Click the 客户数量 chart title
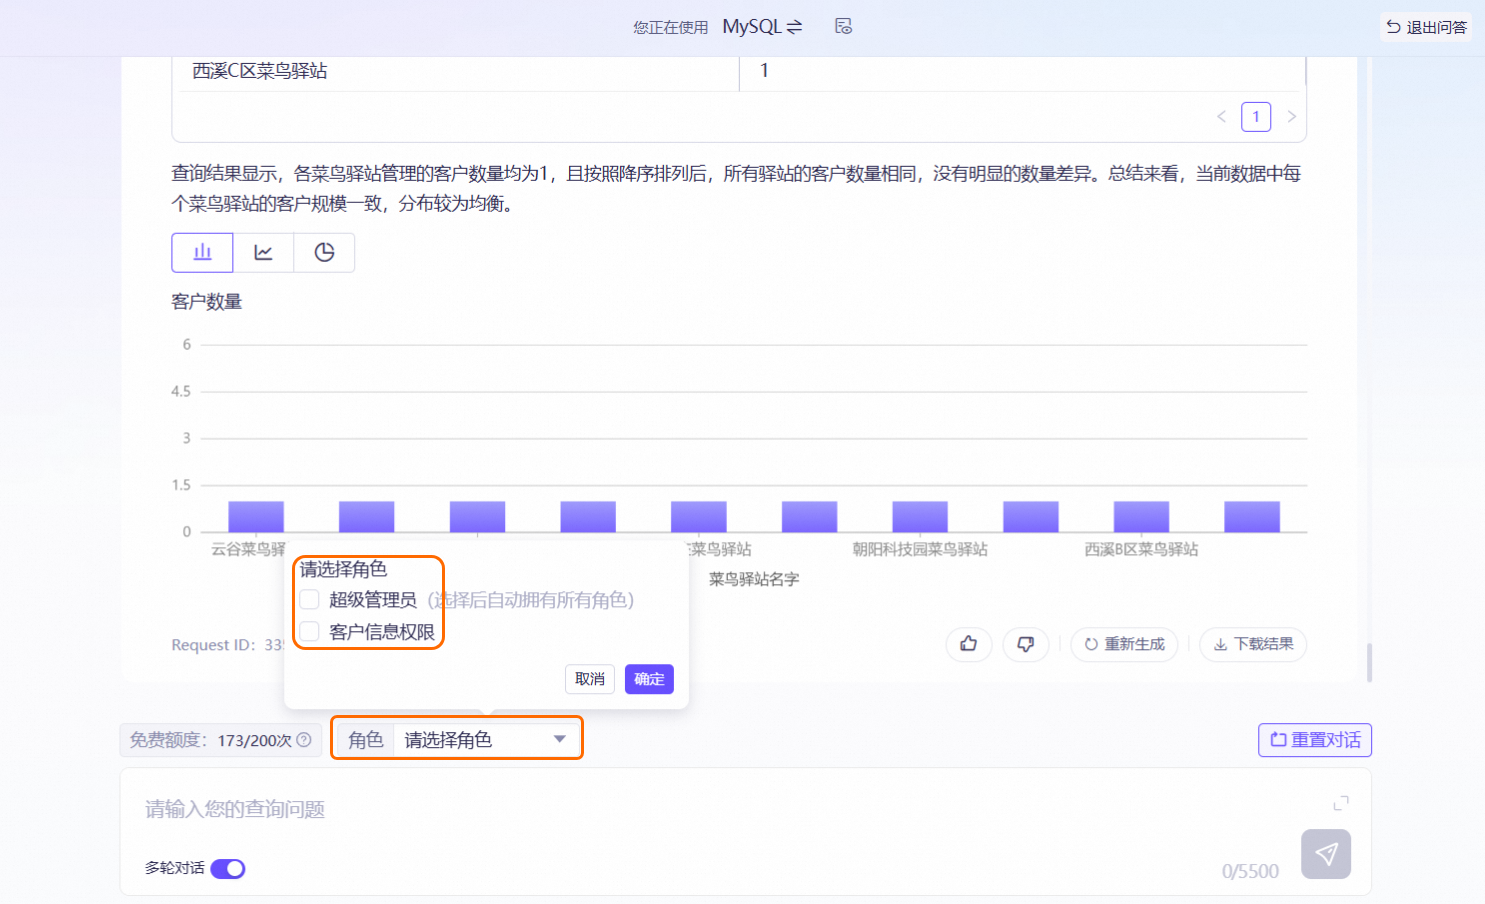 [207, 302]
